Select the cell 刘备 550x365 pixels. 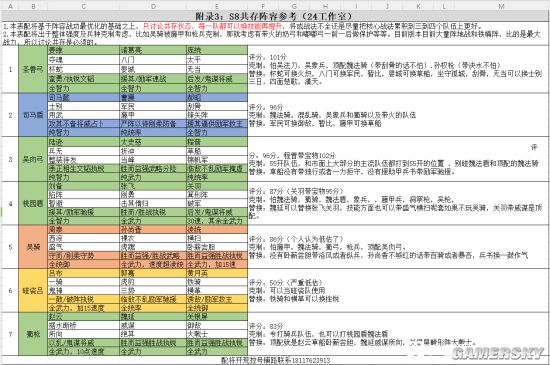[x=83, y=186]
